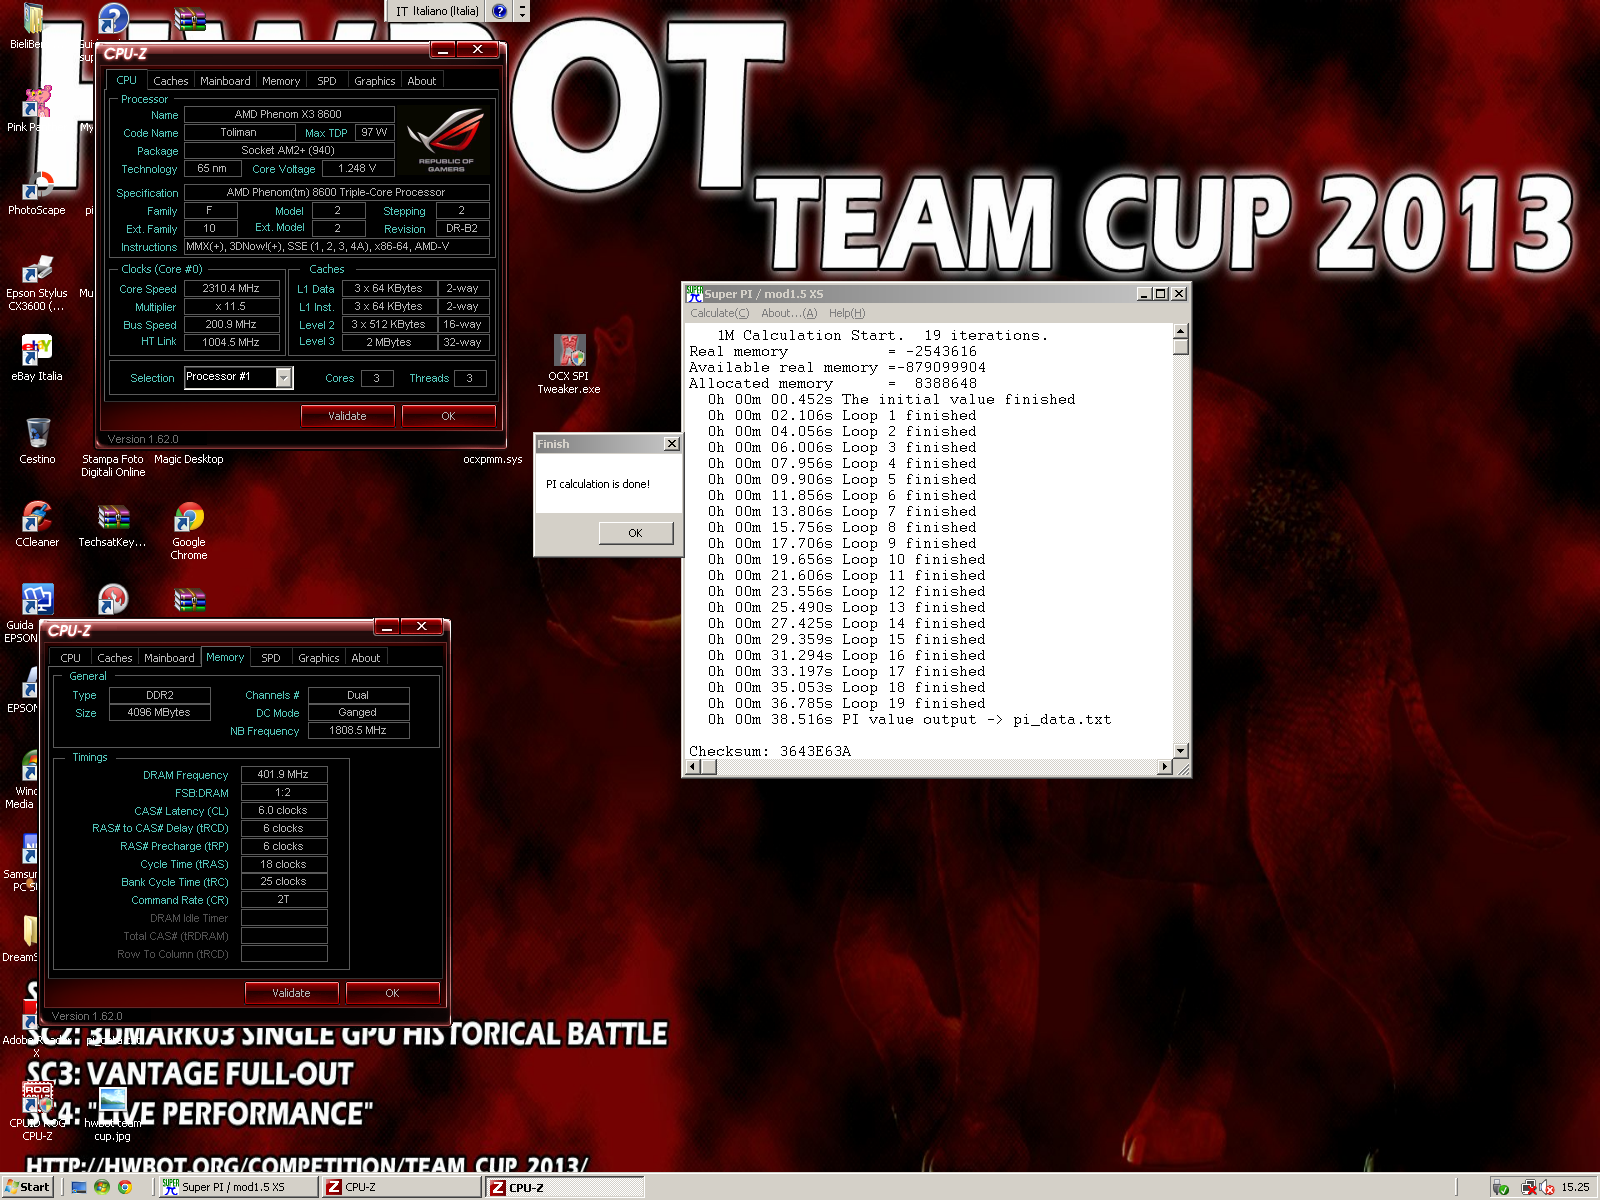
Task: Open the SPD tab in top CPU-Z window
Action: (327, 81)
